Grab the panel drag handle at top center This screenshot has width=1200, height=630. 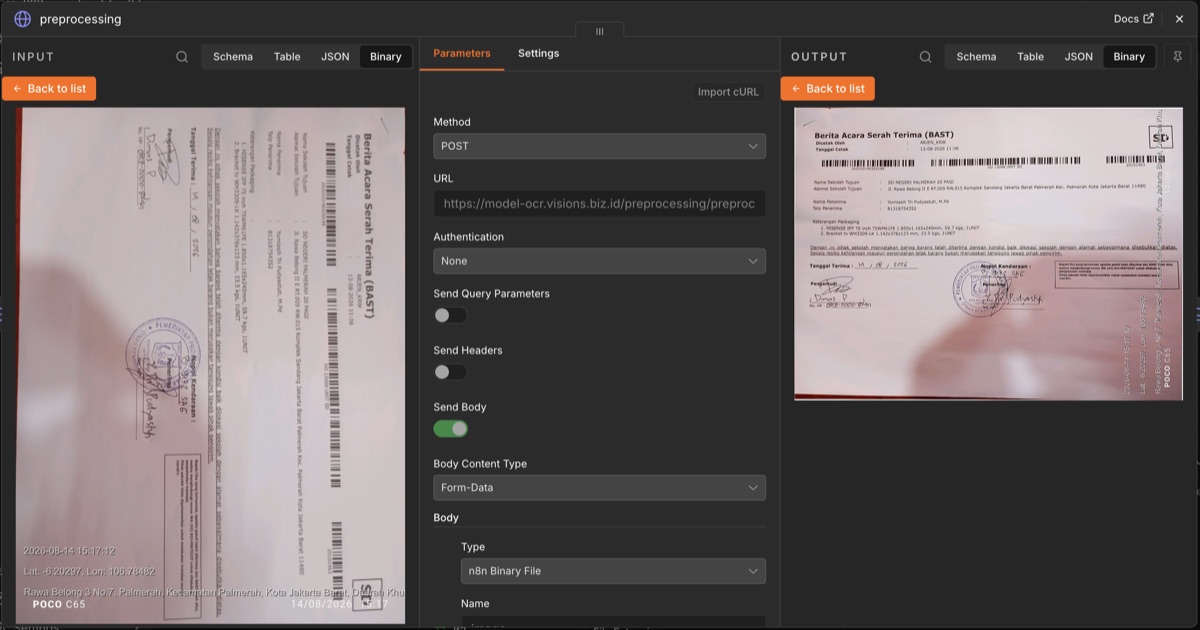tap(599, 31)
